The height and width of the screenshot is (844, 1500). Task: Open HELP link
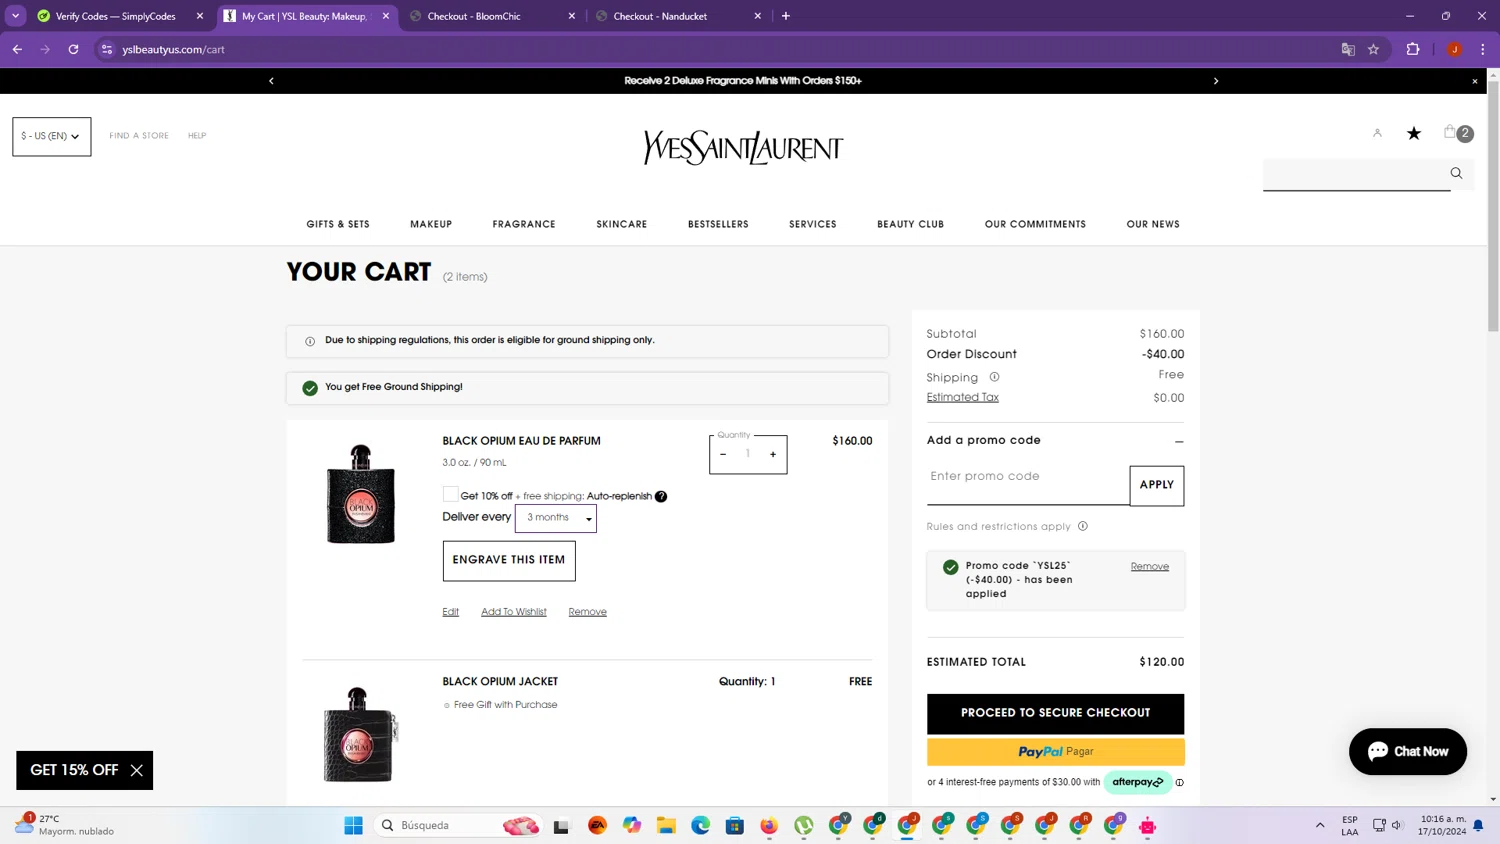pos(197,136)
